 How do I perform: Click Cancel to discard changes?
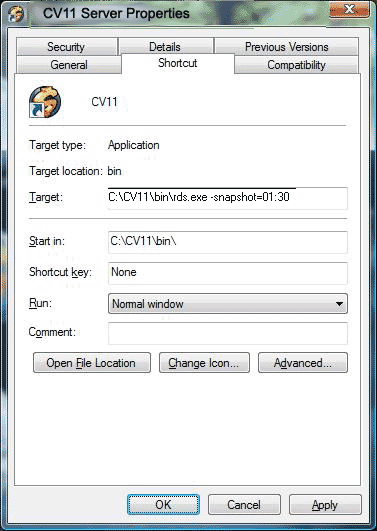coord(244,505)
